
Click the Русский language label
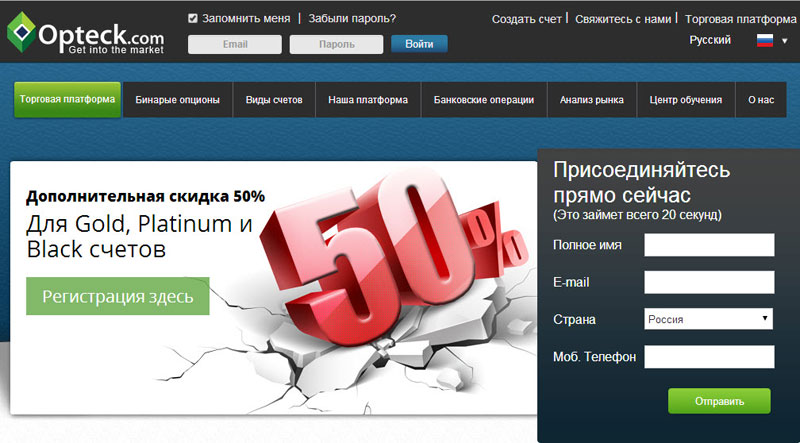pyautogui.click(x=710, y=40)
